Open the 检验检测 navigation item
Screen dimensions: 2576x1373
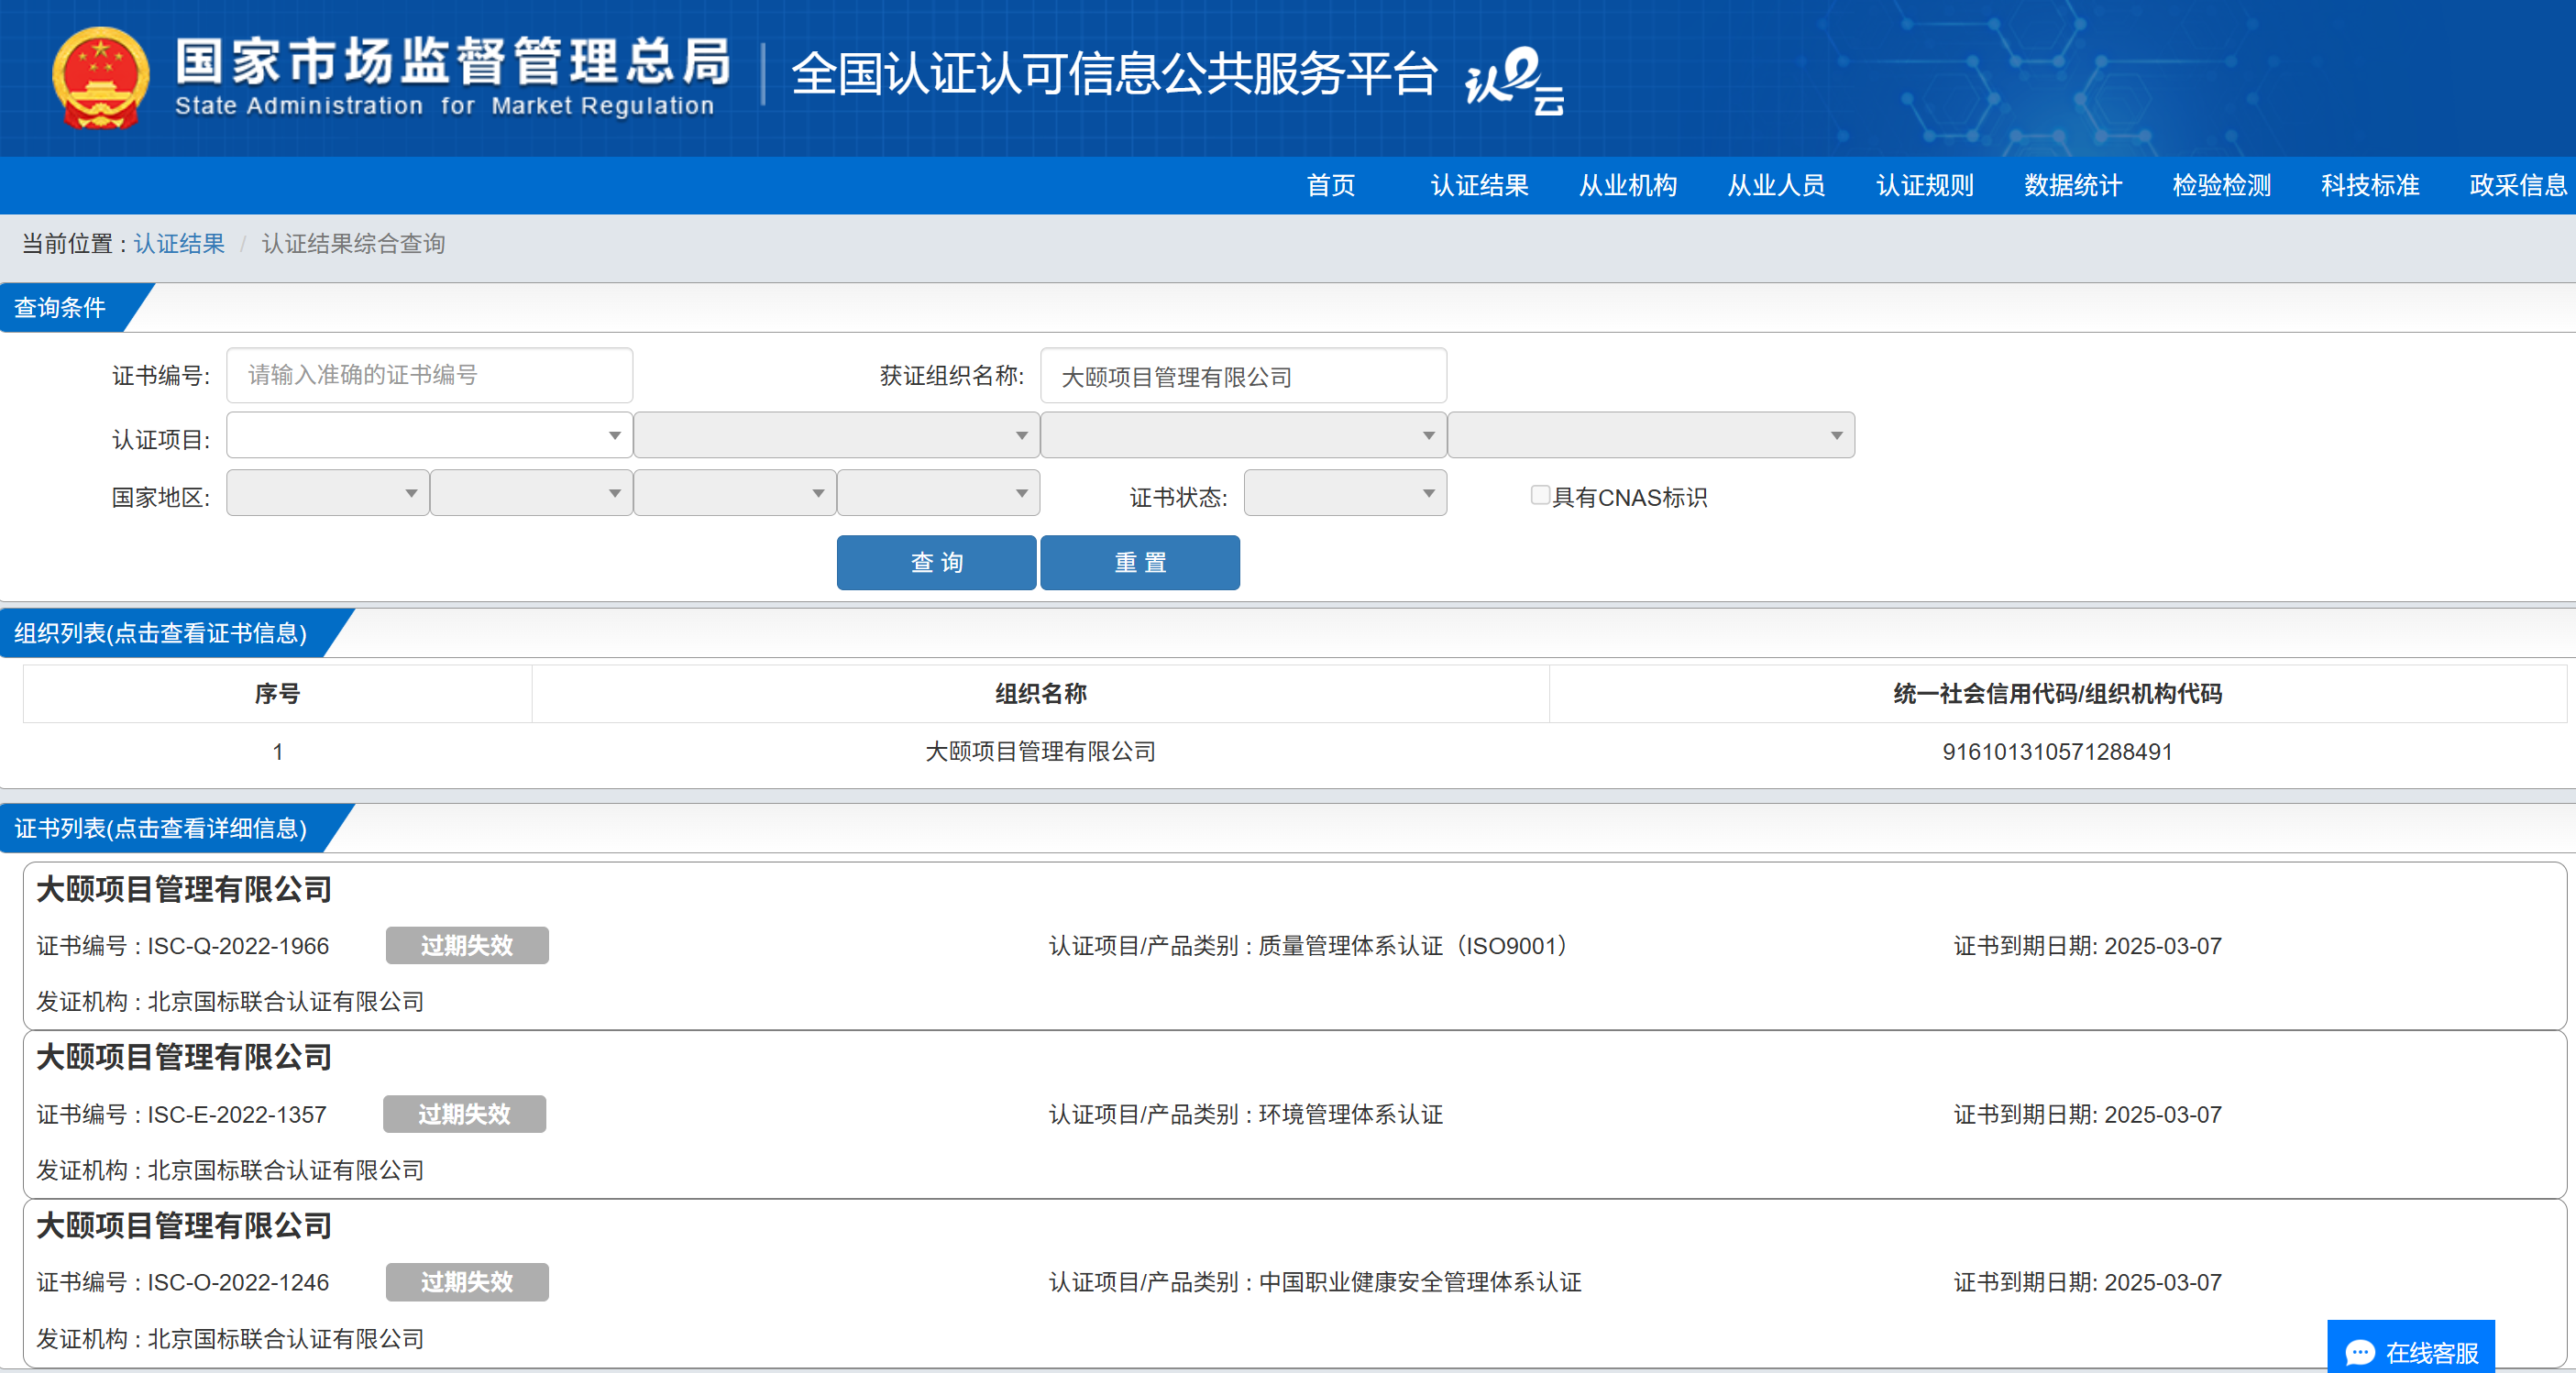point(2221,185)
